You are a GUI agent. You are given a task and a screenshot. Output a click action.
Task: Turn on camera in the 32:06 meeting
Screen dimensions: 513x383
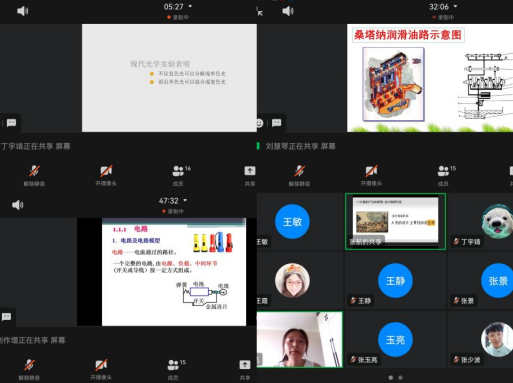pos(371,176)
